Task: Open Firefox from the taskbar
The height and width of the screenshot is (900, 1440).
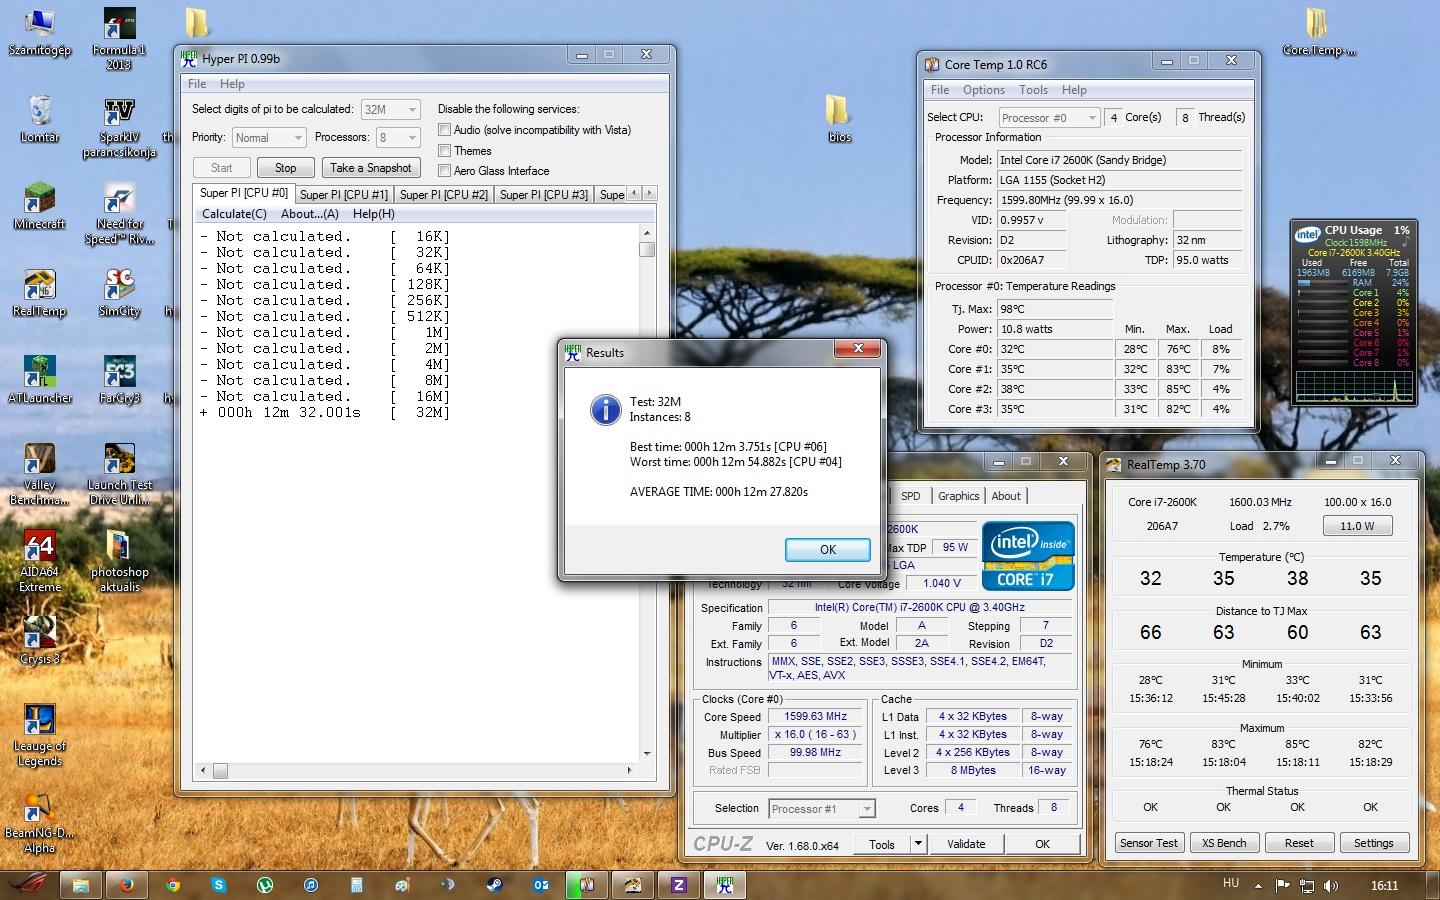Action: click(127, 885)
